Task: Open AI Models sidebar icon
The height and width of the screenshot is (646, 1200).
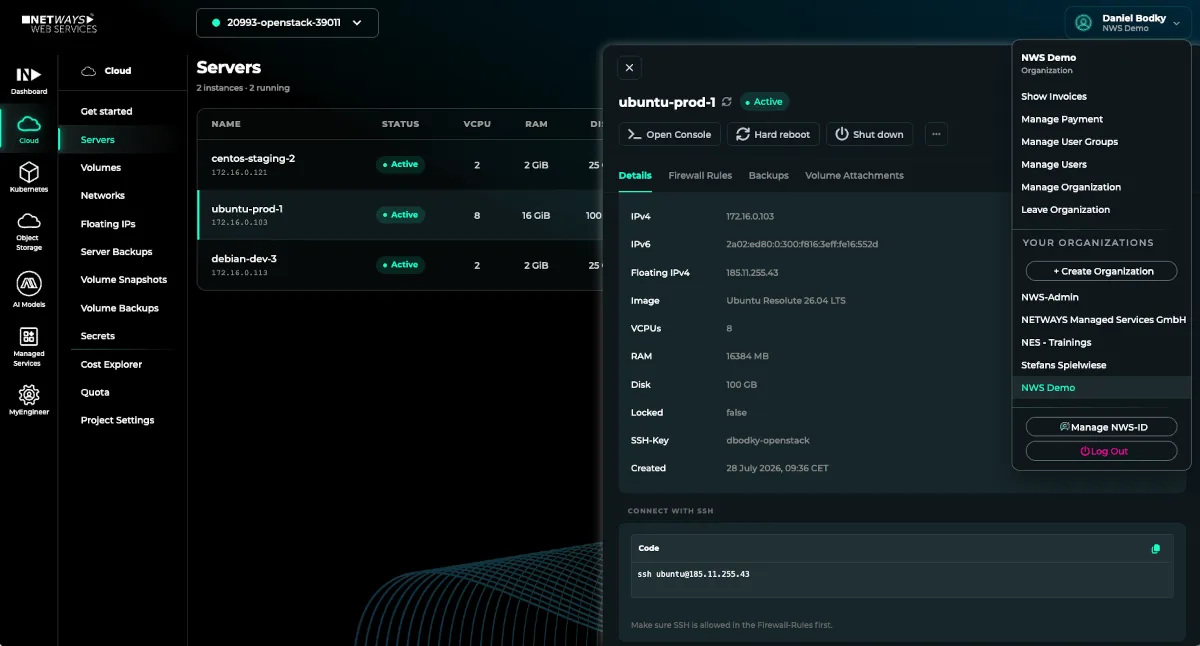Action: point(29,289)
